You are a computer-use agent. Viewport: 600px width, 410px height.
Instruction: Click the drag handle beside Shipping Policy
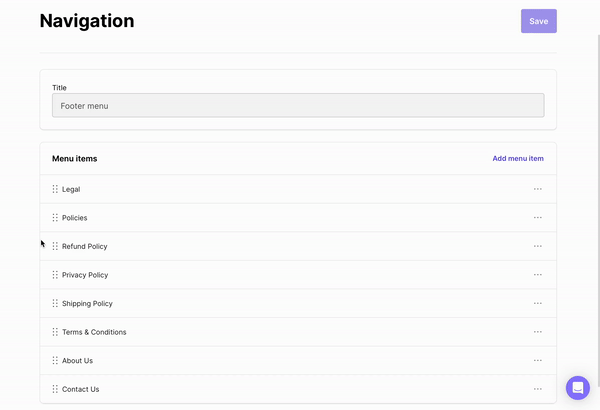pyautogui.click(x=55, y=303)
